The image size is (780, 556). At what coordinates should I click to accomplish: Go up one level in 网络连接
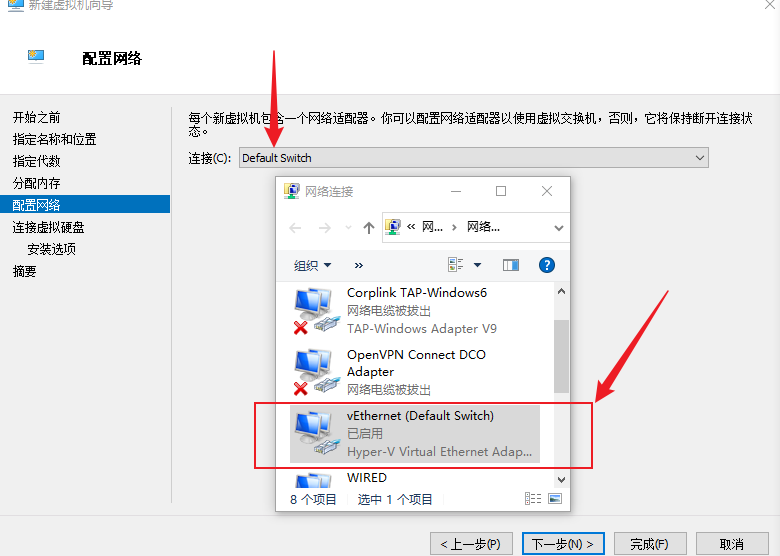369,228
